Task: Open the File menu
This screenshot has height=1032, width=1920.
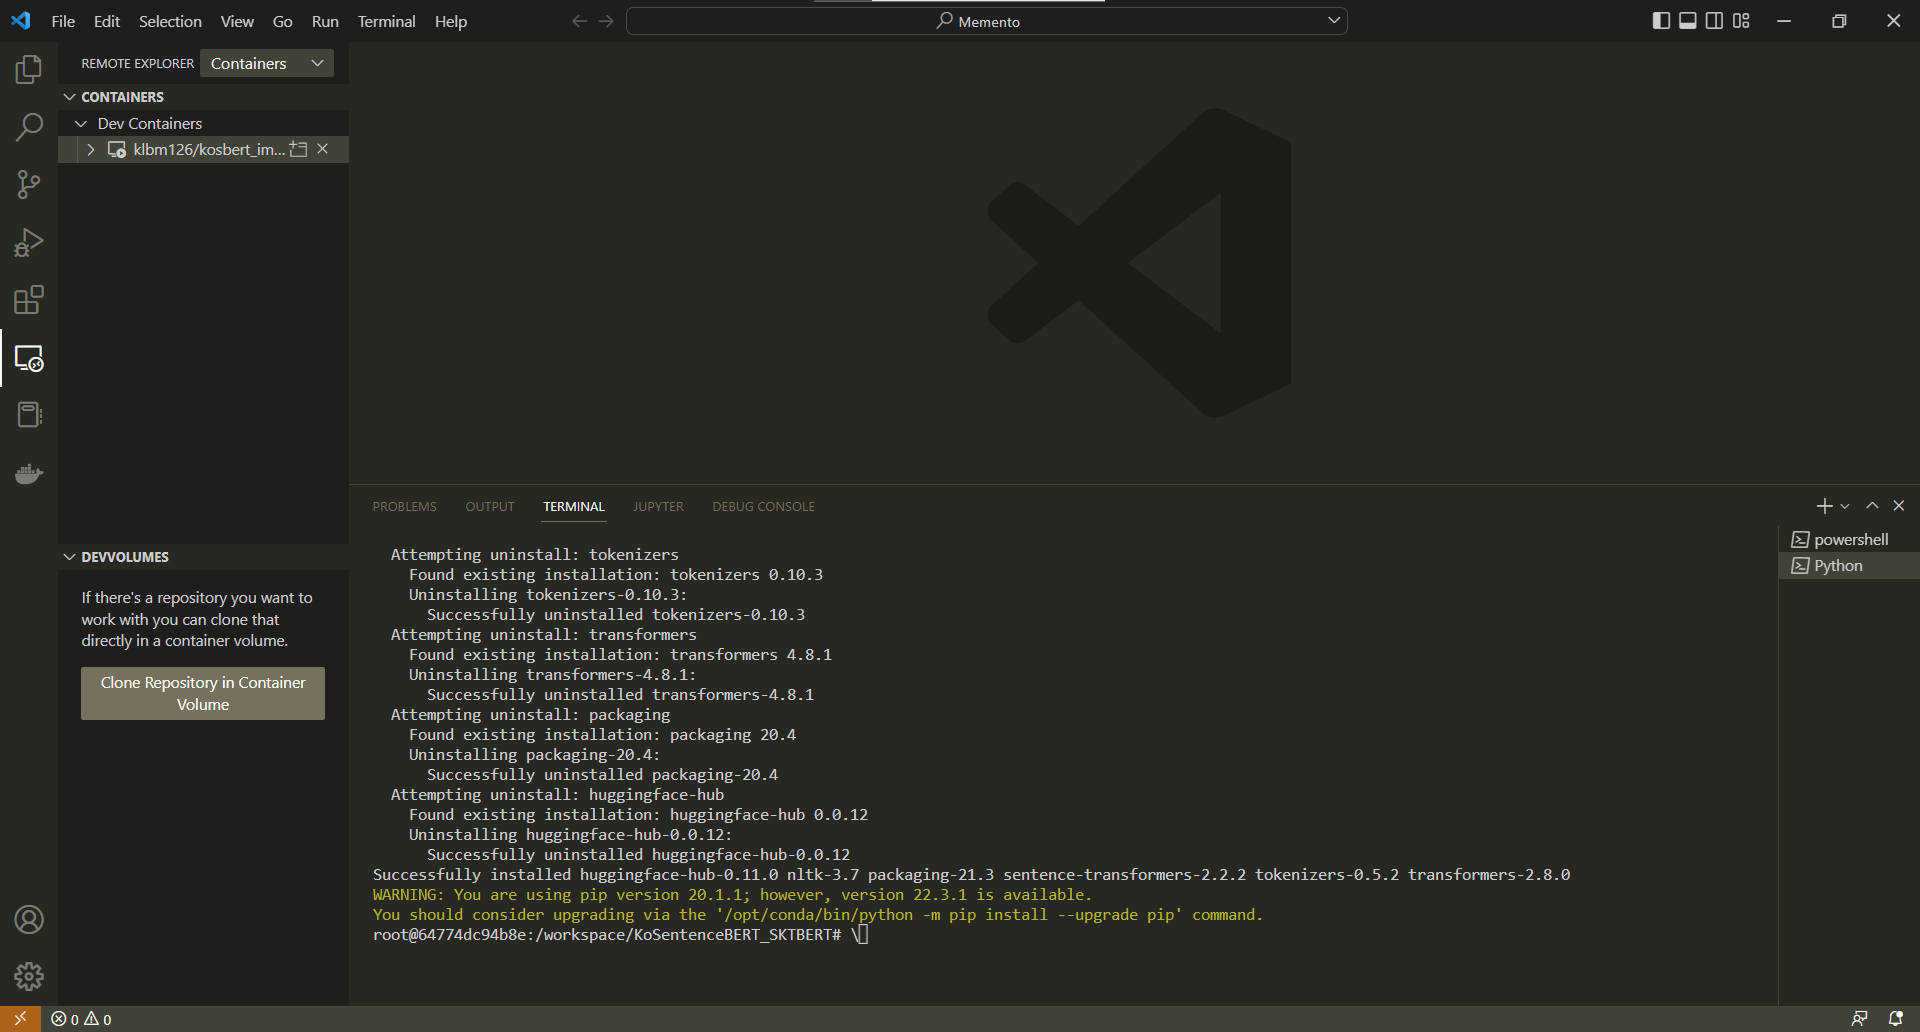Action: coord(63,21)
